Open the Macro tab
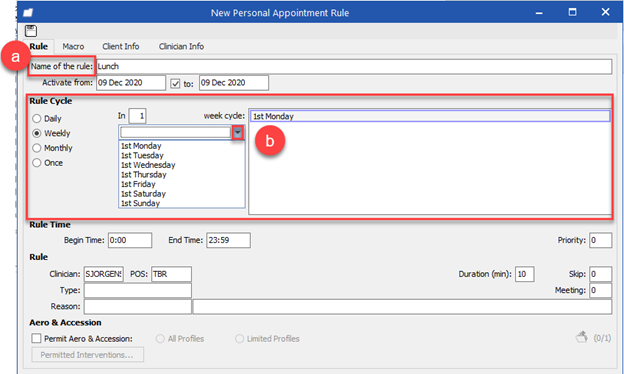 [73, 47]
